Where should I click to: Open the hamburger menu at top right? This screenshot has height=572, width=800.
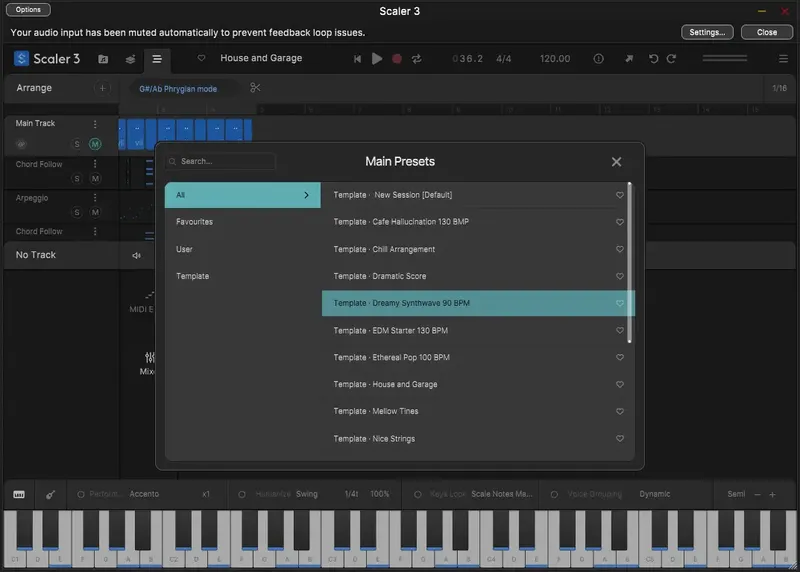point(783,59)
